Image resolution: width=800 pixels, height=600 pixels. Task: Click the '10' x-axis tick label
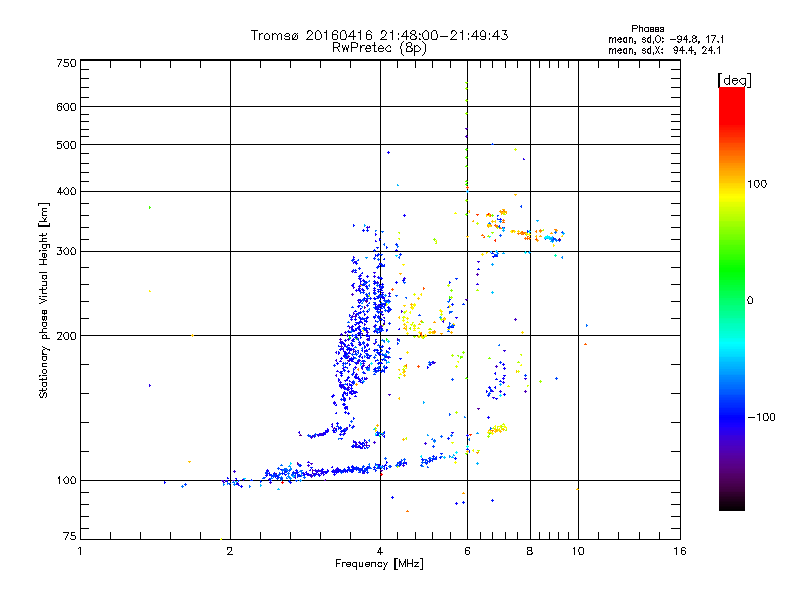[x=578, y=551]
